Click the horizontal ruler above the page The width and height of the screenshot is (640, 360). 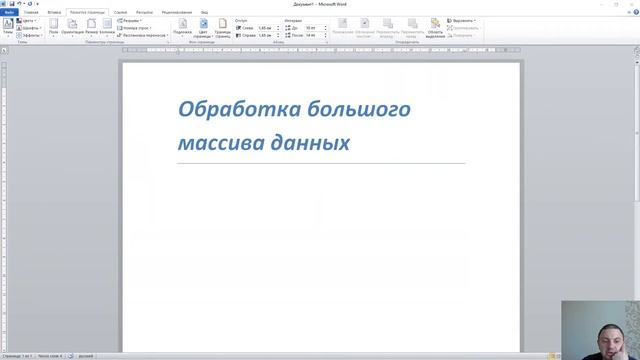321,50
